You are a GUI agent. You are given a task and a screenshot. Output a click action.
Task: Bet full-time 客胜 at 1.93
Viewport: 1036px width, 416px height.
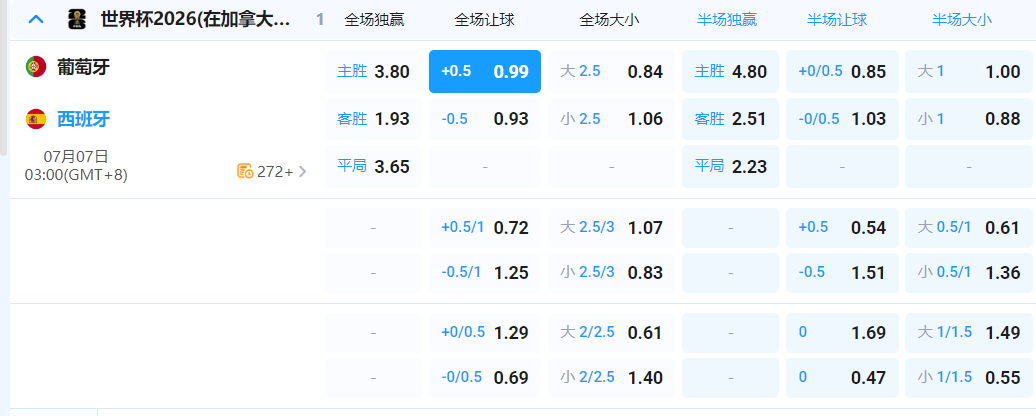click(373, 119)
